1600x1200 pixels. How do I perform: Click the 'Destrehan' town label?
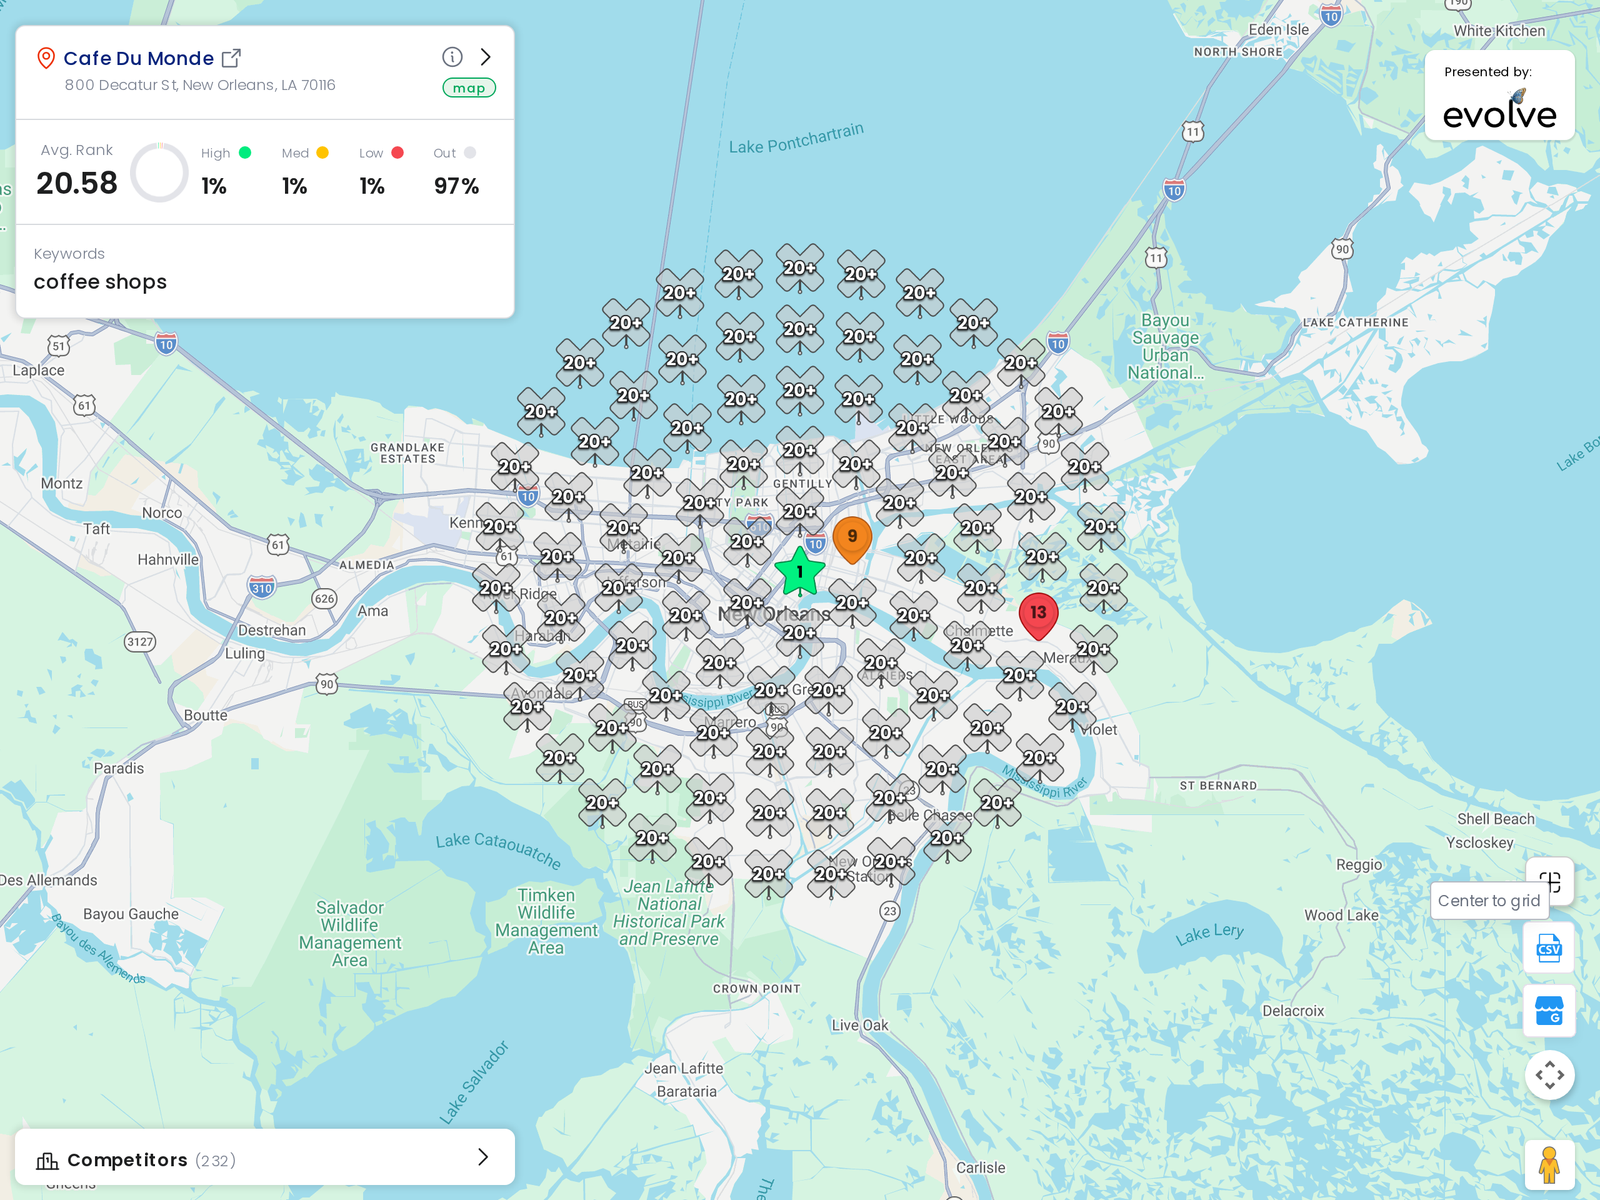[272, 630]
